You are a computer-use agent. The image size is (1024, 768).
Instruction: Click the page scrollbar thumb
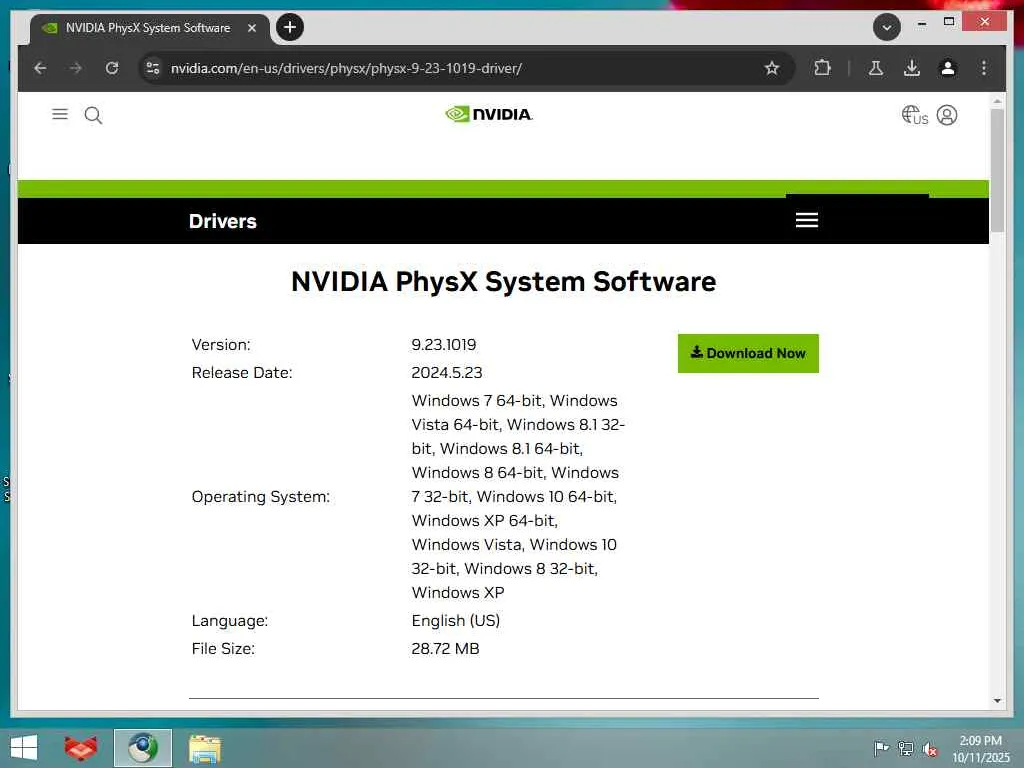997,170
